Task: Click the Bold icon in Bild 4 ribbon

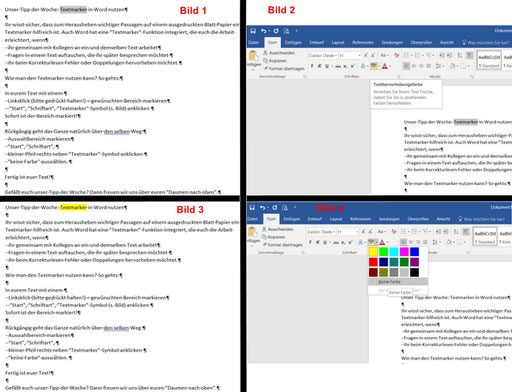Action: click(x=310, y=242)
